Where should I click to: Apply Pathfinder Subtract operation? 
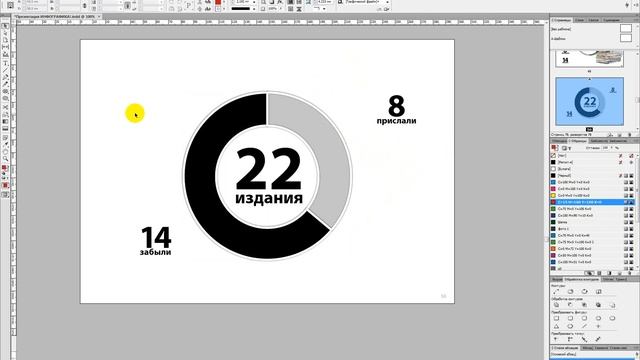pos(570,305)
